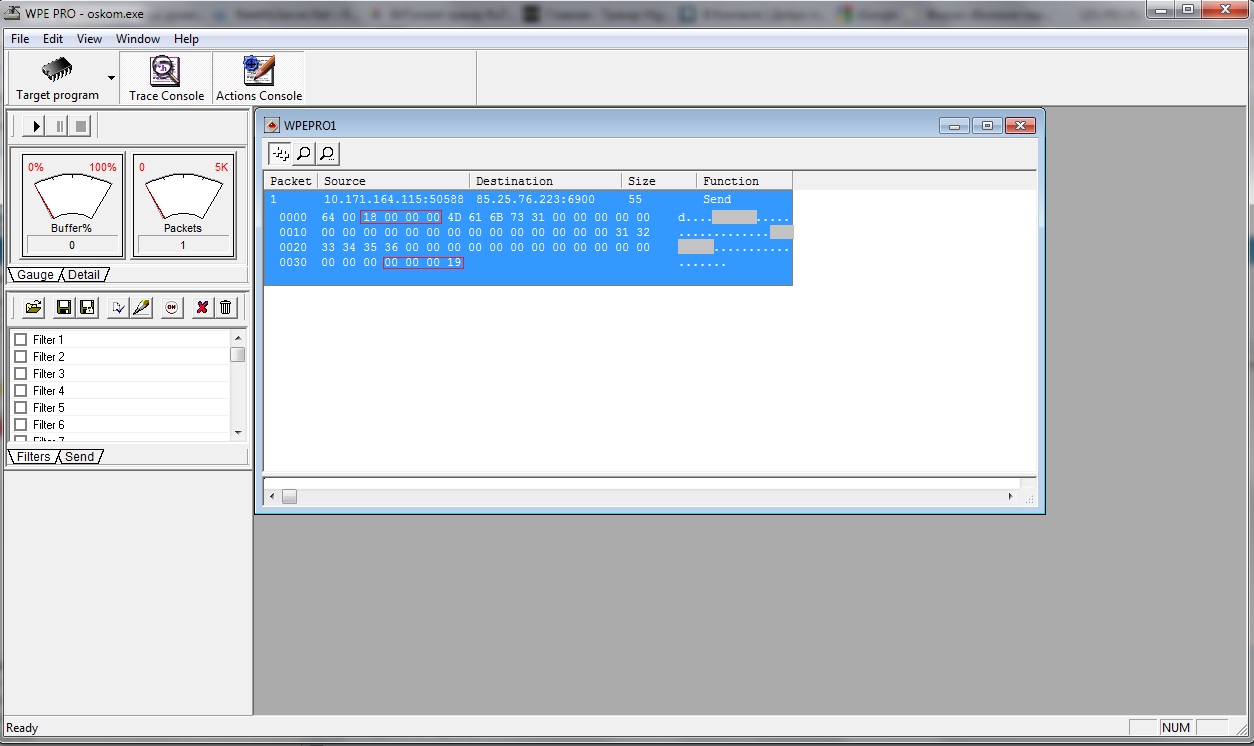Stop packet logging
Screen dimensions: 1254x746
82,126
